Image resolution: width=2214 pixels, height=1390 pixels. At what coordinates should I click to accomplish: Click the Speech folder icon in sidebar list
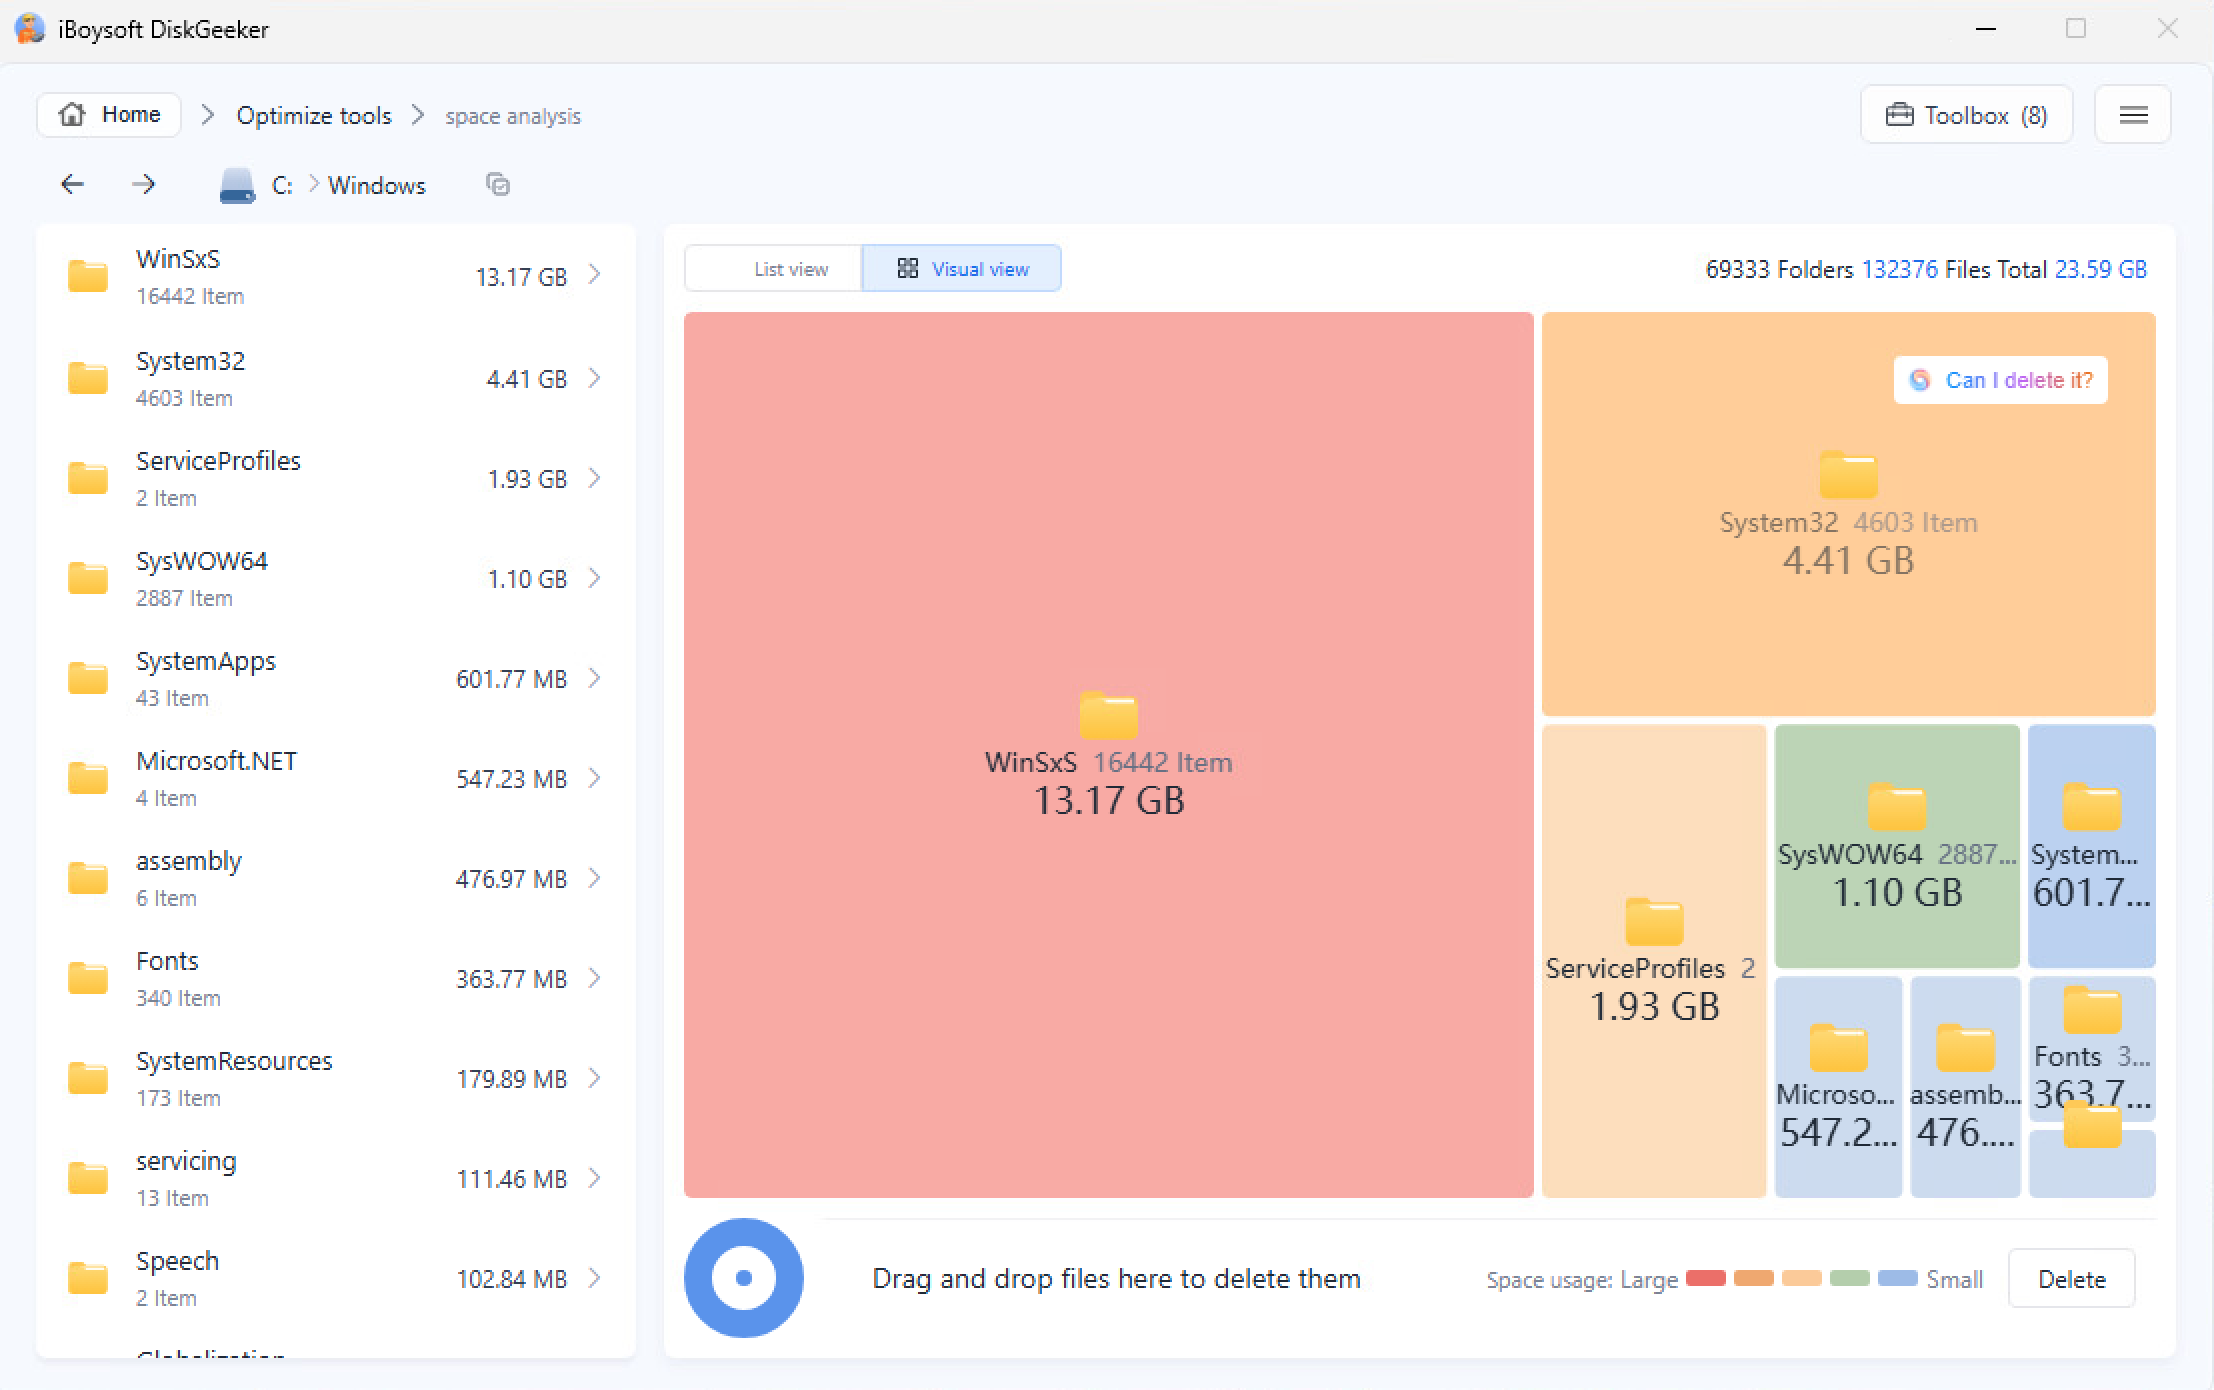[x=88, y=1278]
